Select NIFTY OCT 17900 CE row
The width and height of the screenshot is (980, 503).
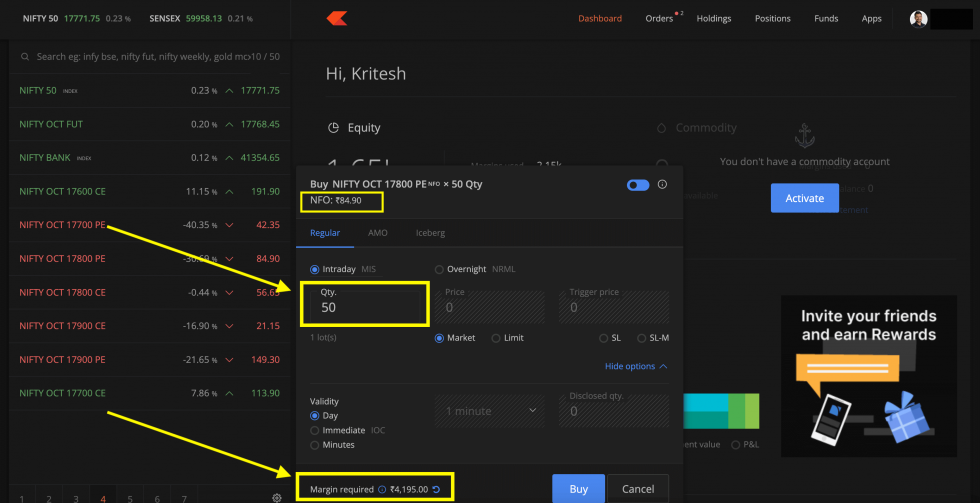click(149, 326)
